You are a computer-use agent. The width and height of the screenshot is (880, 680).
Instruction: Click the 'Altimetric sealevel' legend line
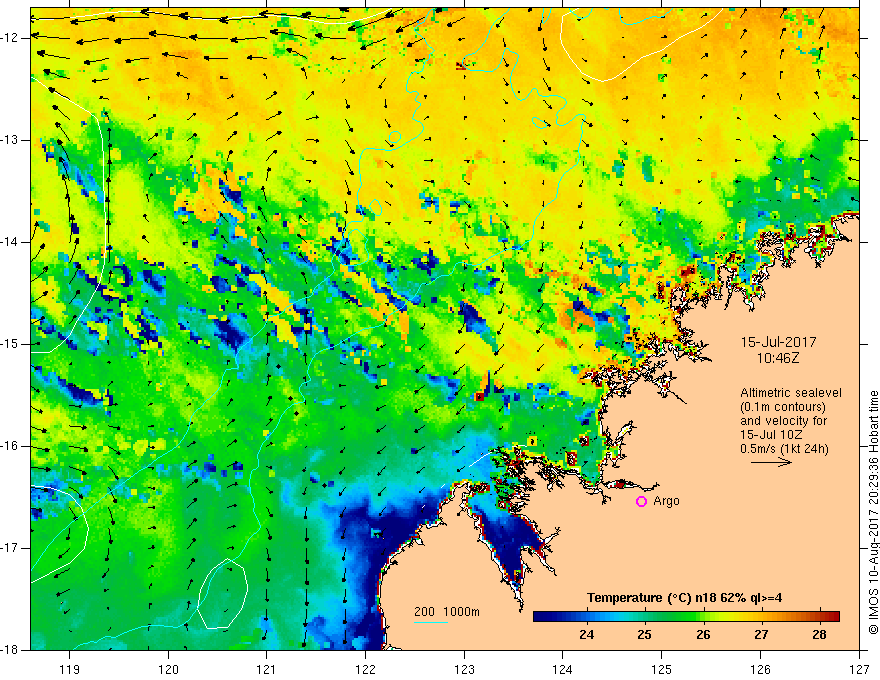[791, 393]
